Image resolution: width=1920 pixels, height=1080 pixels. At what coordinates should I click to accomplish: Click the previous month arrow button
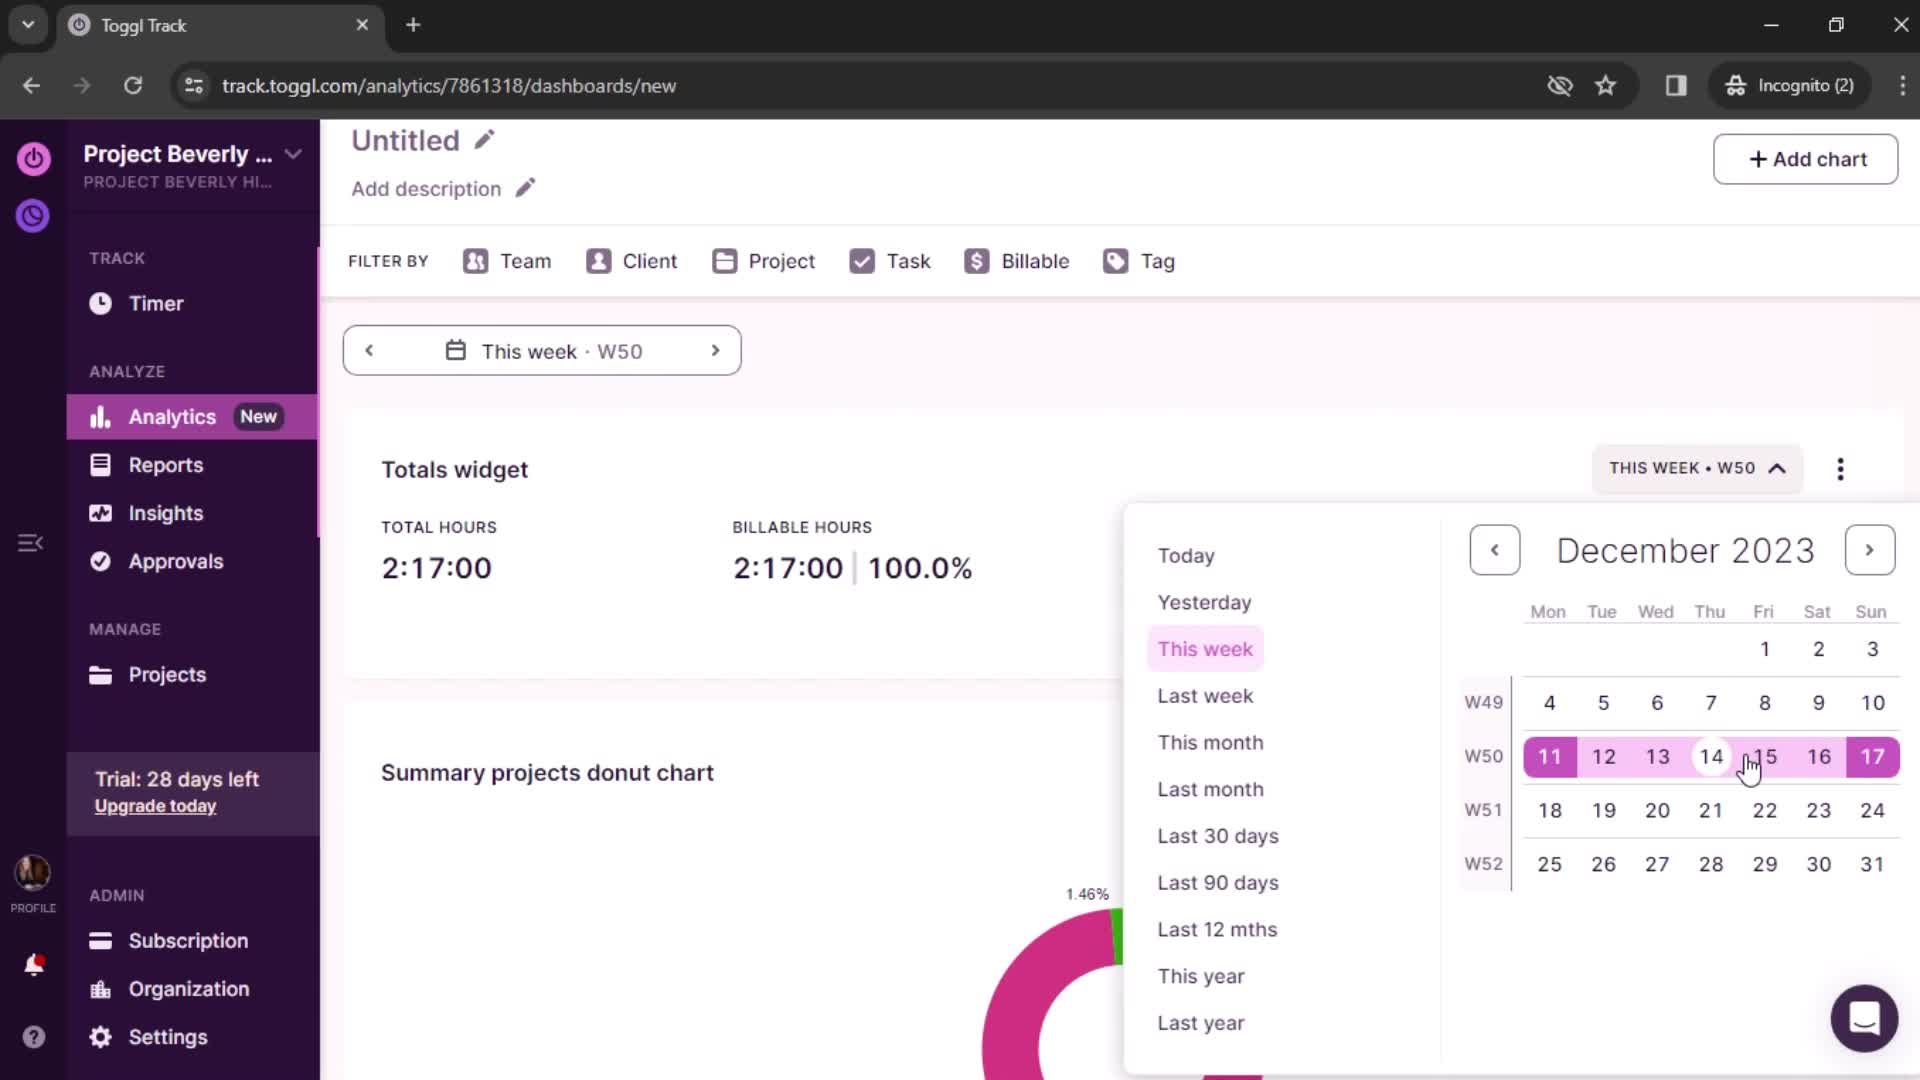[x=1494, y=550]
